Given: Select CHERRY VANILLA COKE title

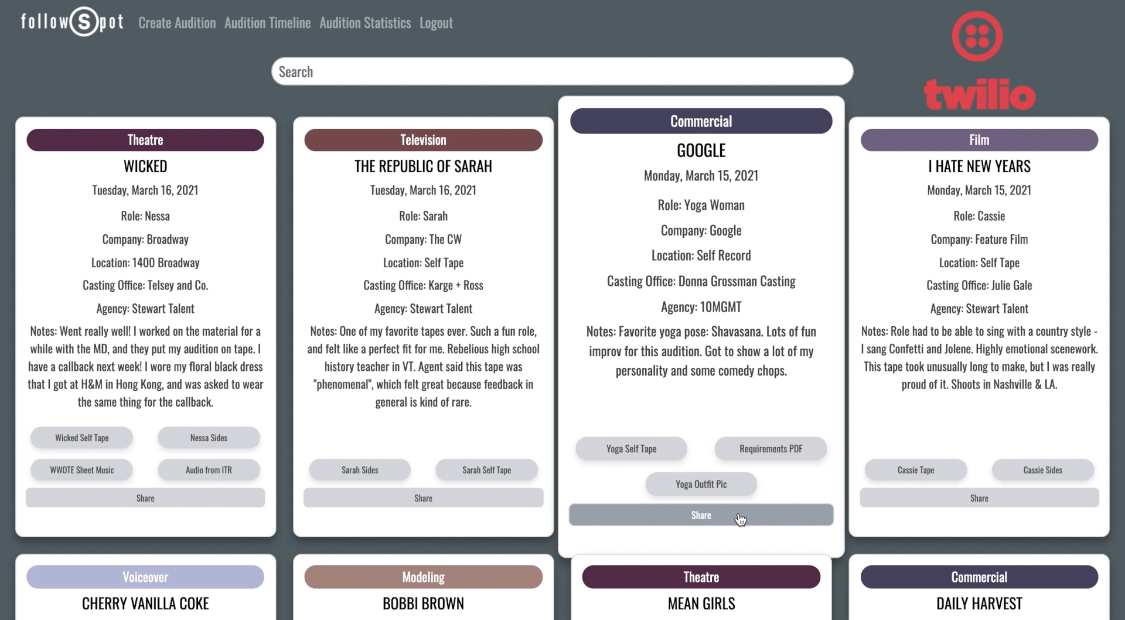Looking at the screenshot, I should pos(146,604).
